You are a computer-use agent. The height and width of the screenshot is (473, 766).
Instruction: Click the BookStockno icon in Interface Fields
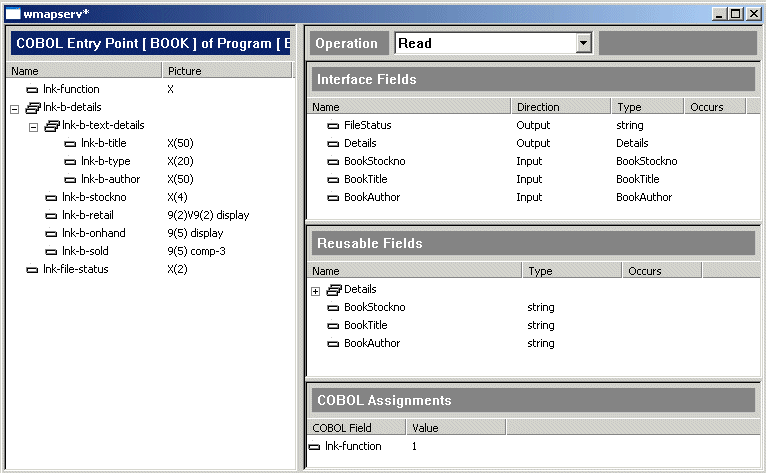[x=333, y=162]
